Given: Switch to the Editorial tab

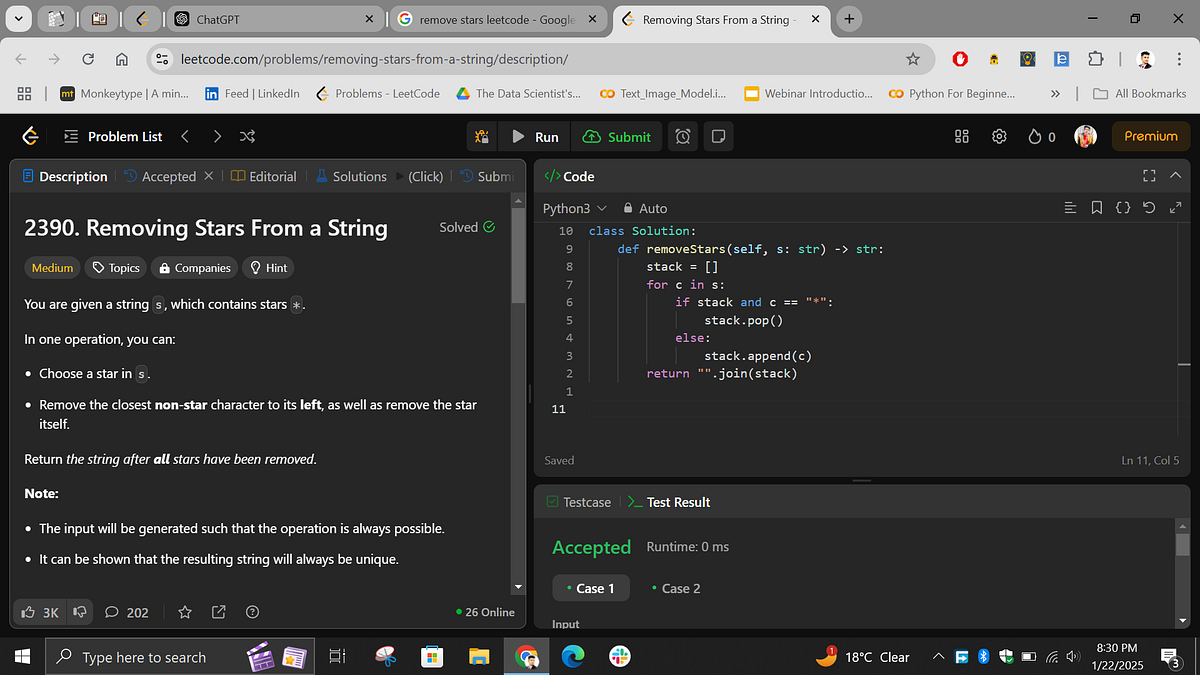Looking at the screenshot, I should pos(273,176).
